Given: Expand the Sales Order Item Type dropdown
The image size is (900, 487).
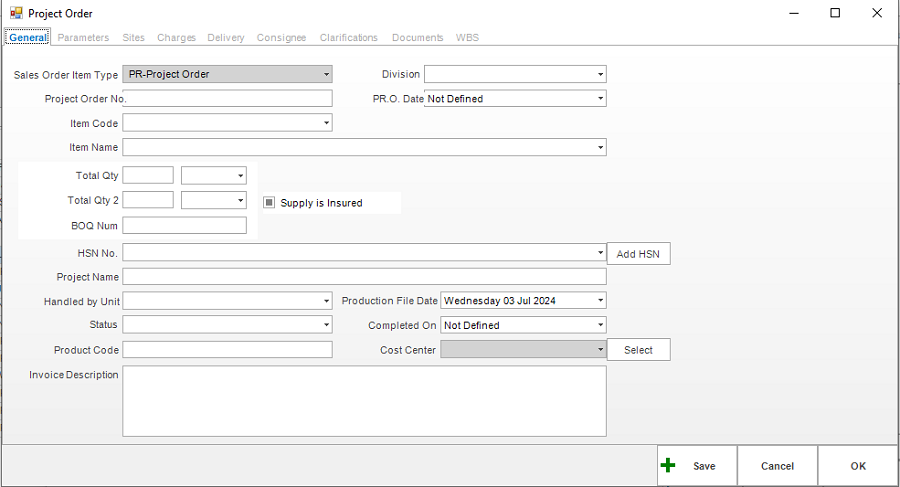Looking at the screenshot, I should [x=326, y=74].
